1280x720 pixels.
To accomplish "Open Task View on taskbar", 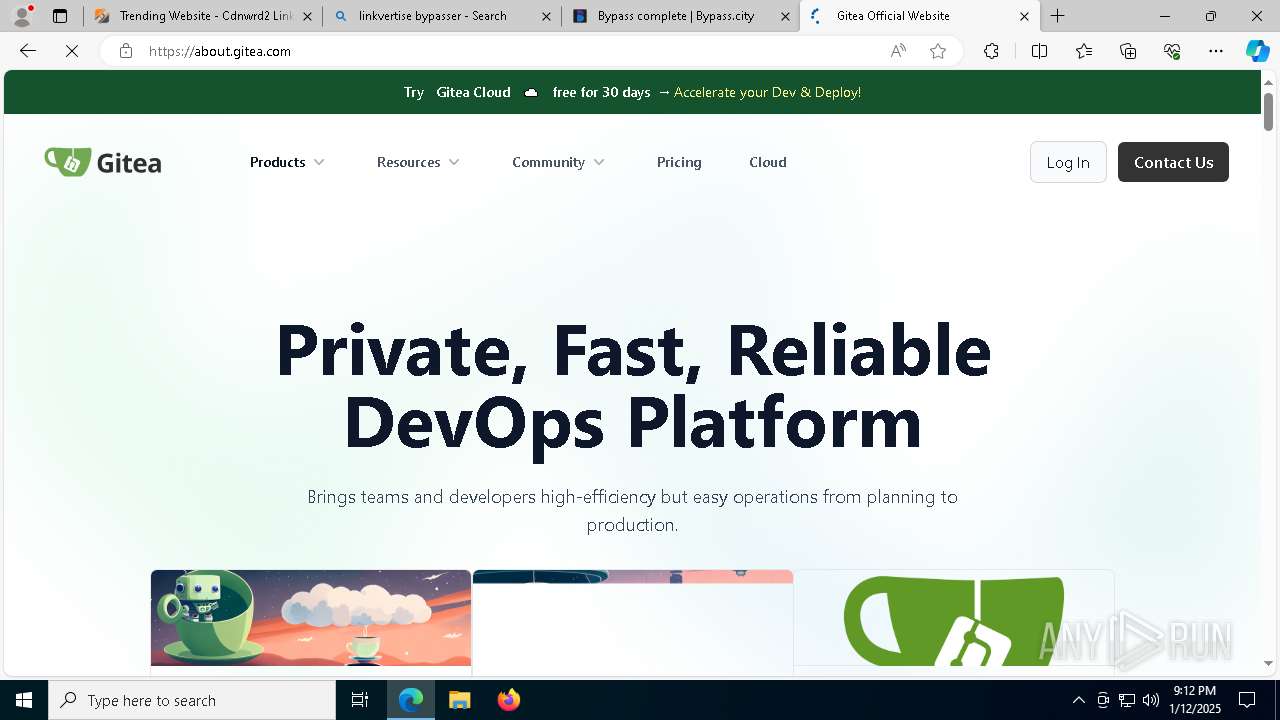I will pyautogui.click(x=360, y=700).
